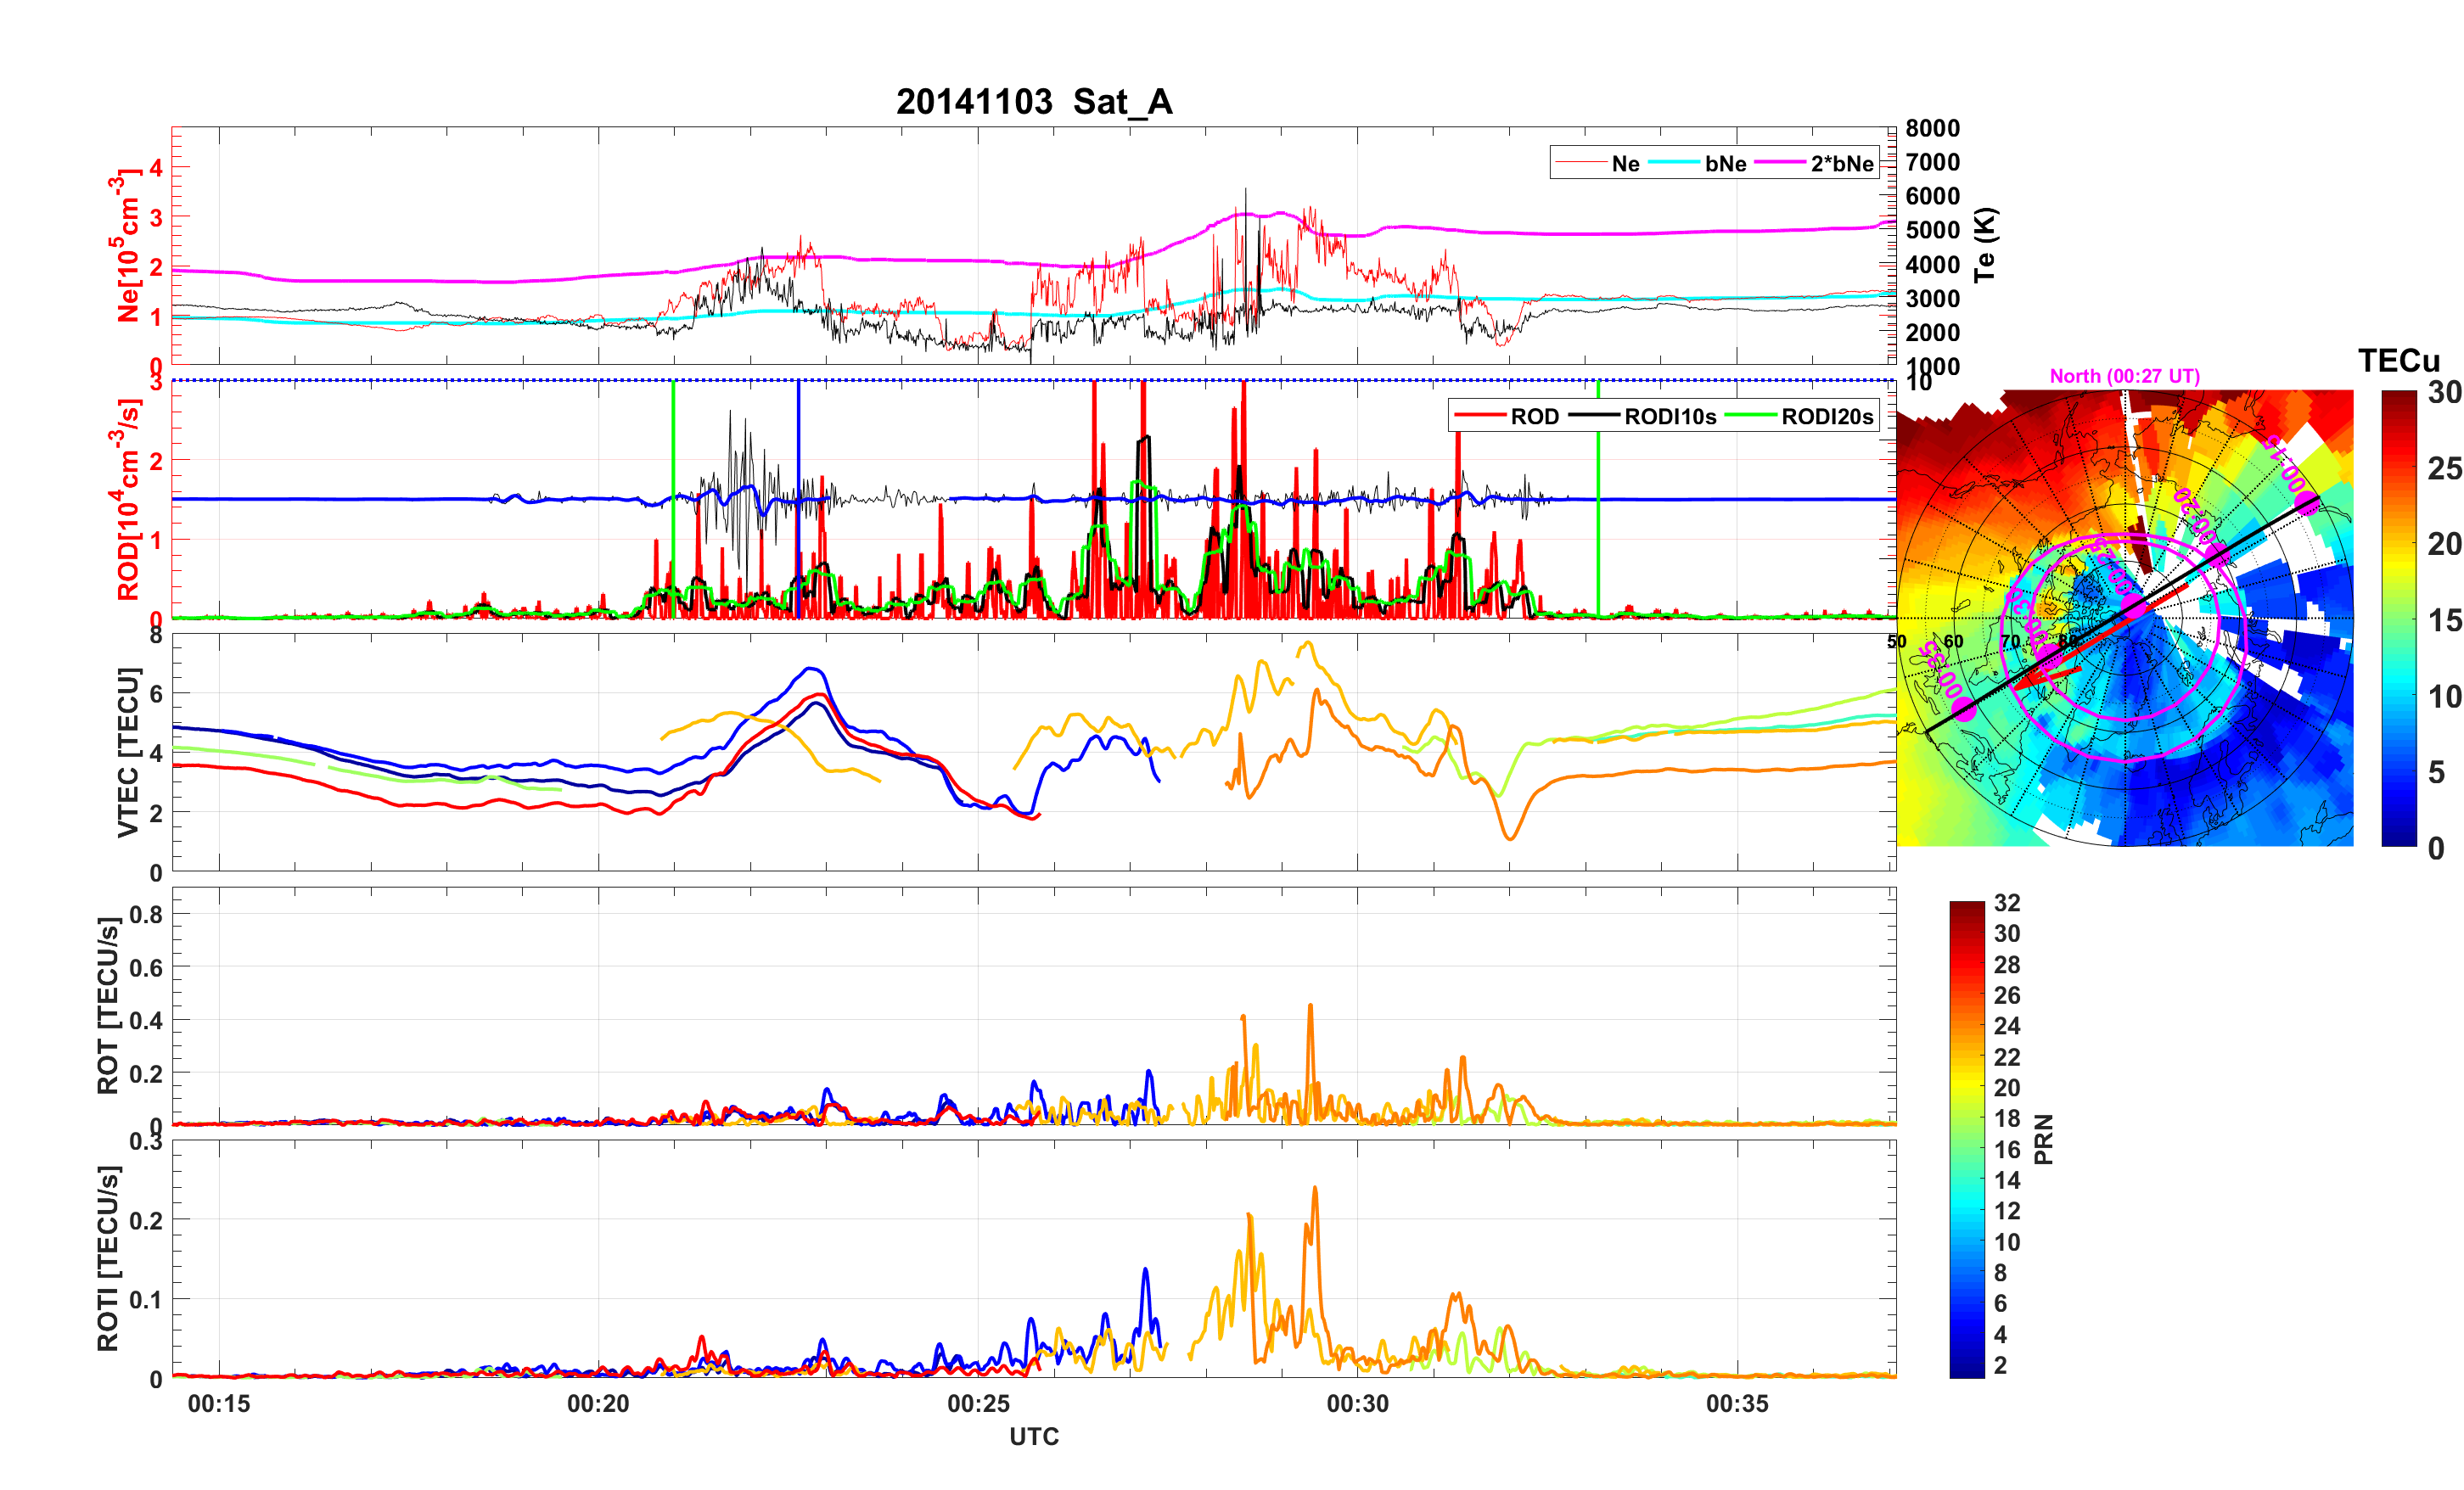The height and width of the screenshot is (1490, 2464).
Task: Click the 2*bNe legend label
Action: pyautogui.click(x=1841, y=164)
